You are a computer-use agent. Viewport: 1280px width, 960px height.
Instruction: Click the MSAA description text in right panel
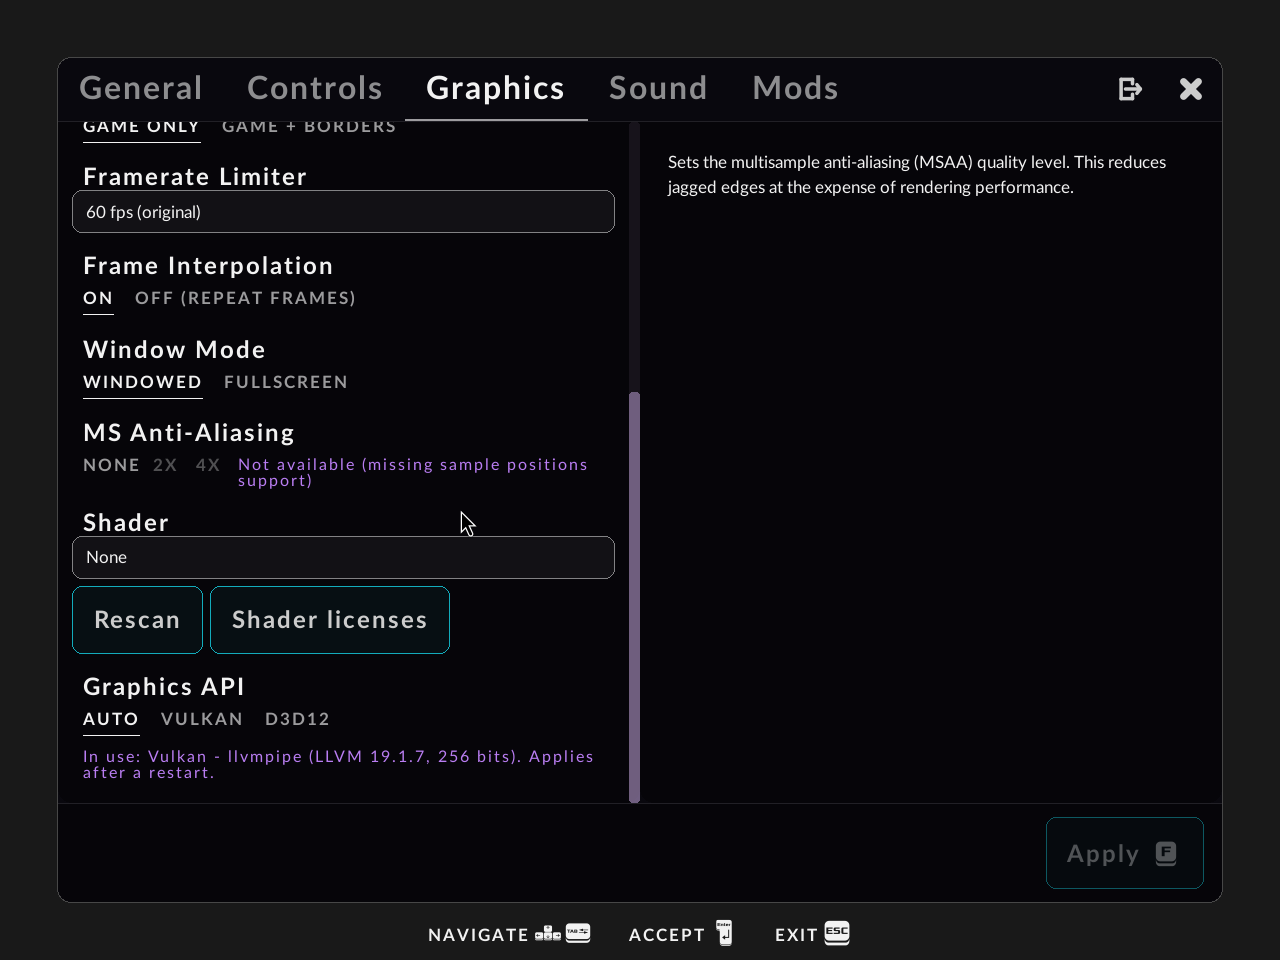click(917, 174)
